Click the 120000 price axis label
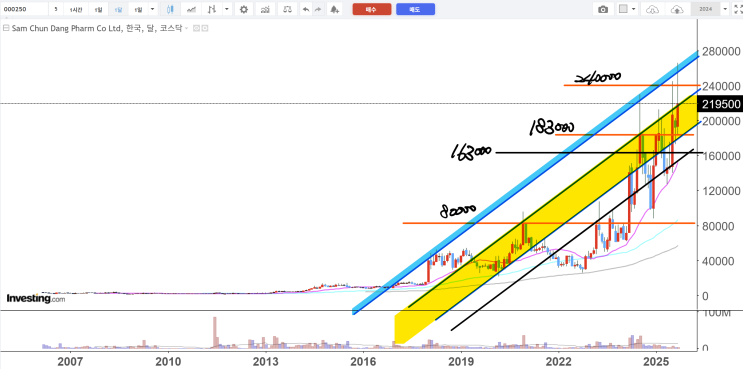The height and width of the screenshot is (369, 743). [x=721, y=191]
